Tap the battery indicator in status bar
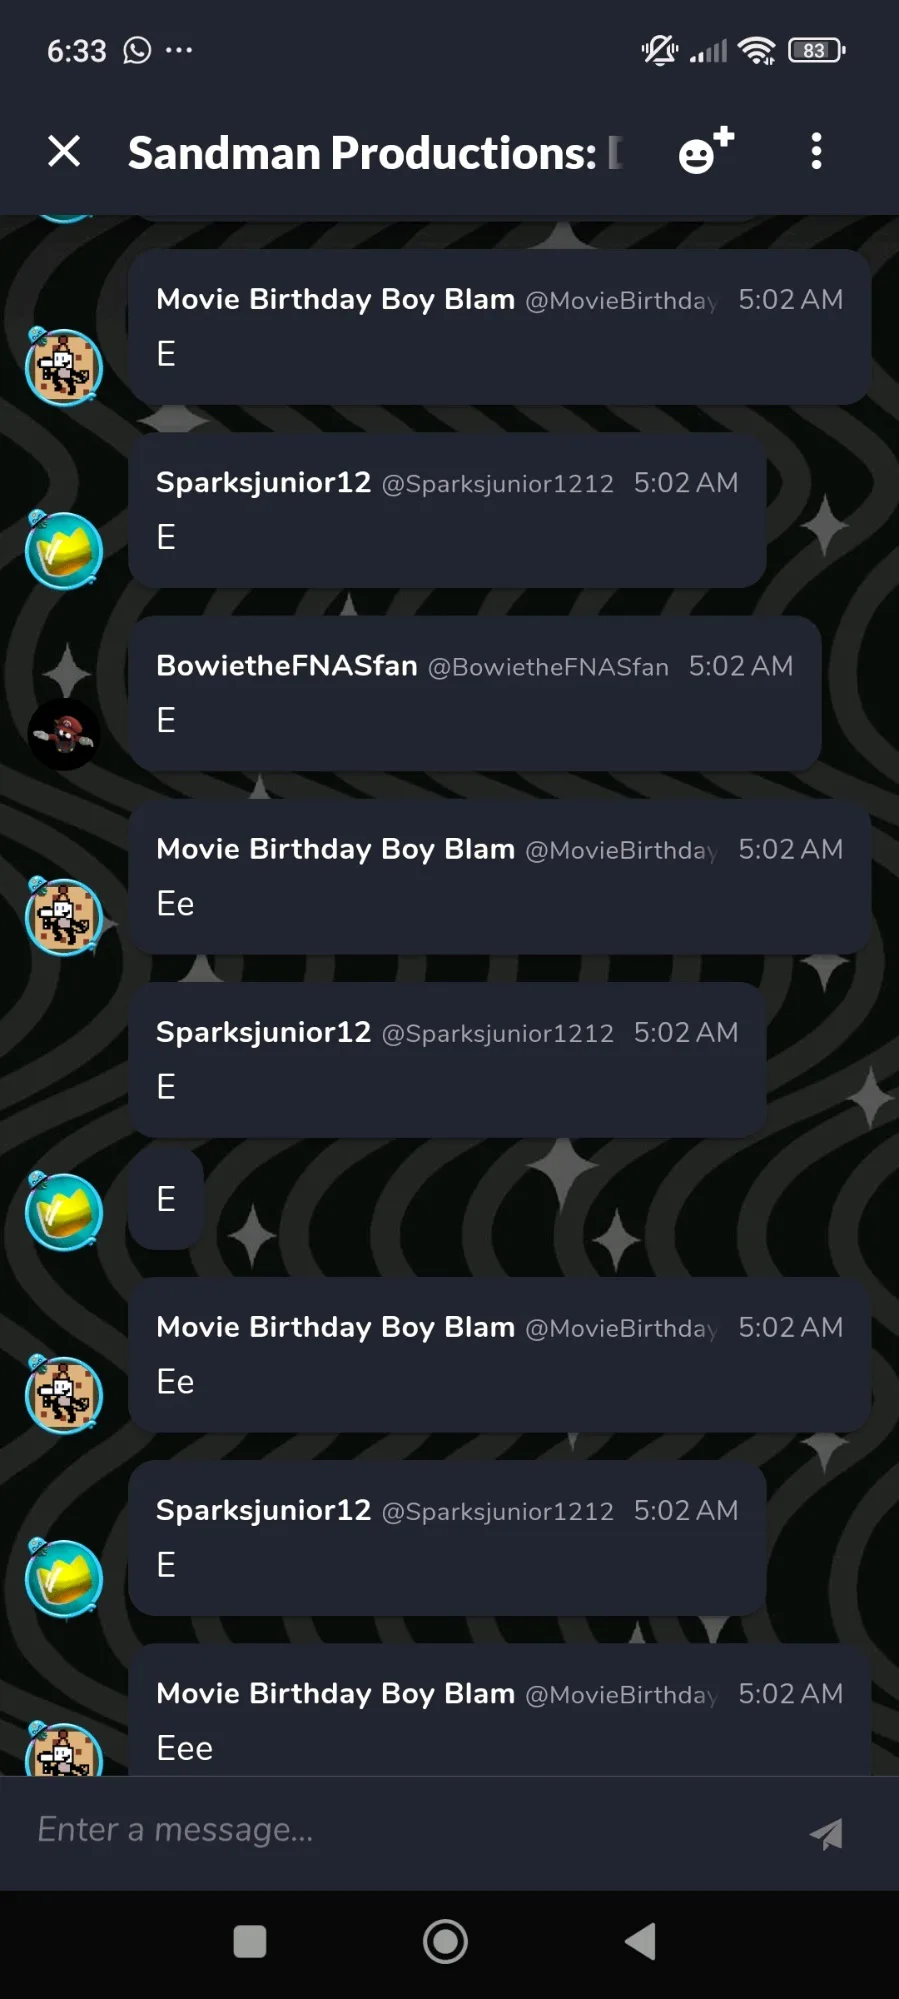The image size is (899, 1999). coord(817,50)
